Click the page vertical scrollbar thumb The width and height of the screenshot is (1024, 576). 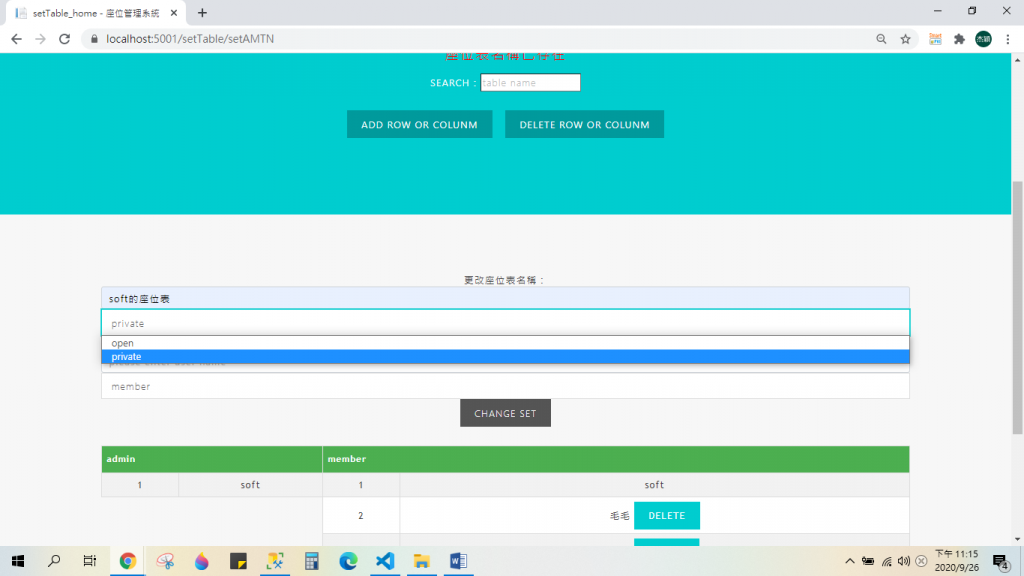(x=1017, y=307)
